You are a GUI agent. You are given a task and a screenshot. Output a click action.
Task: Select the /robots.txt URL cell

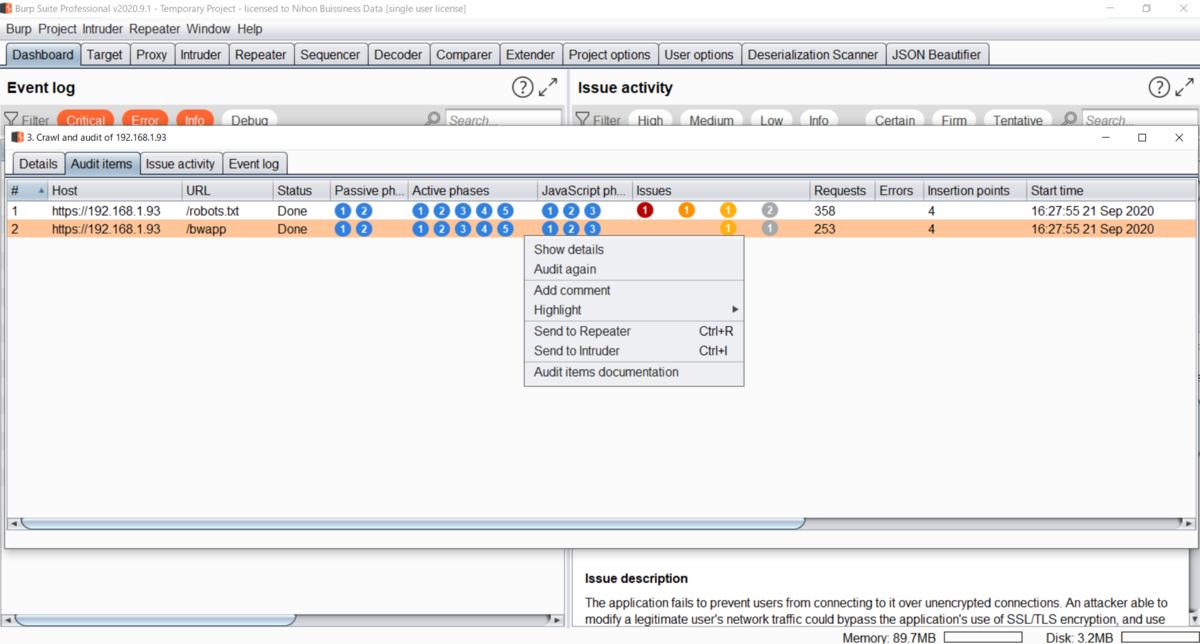pyautogui.click(x=228, y=211)
